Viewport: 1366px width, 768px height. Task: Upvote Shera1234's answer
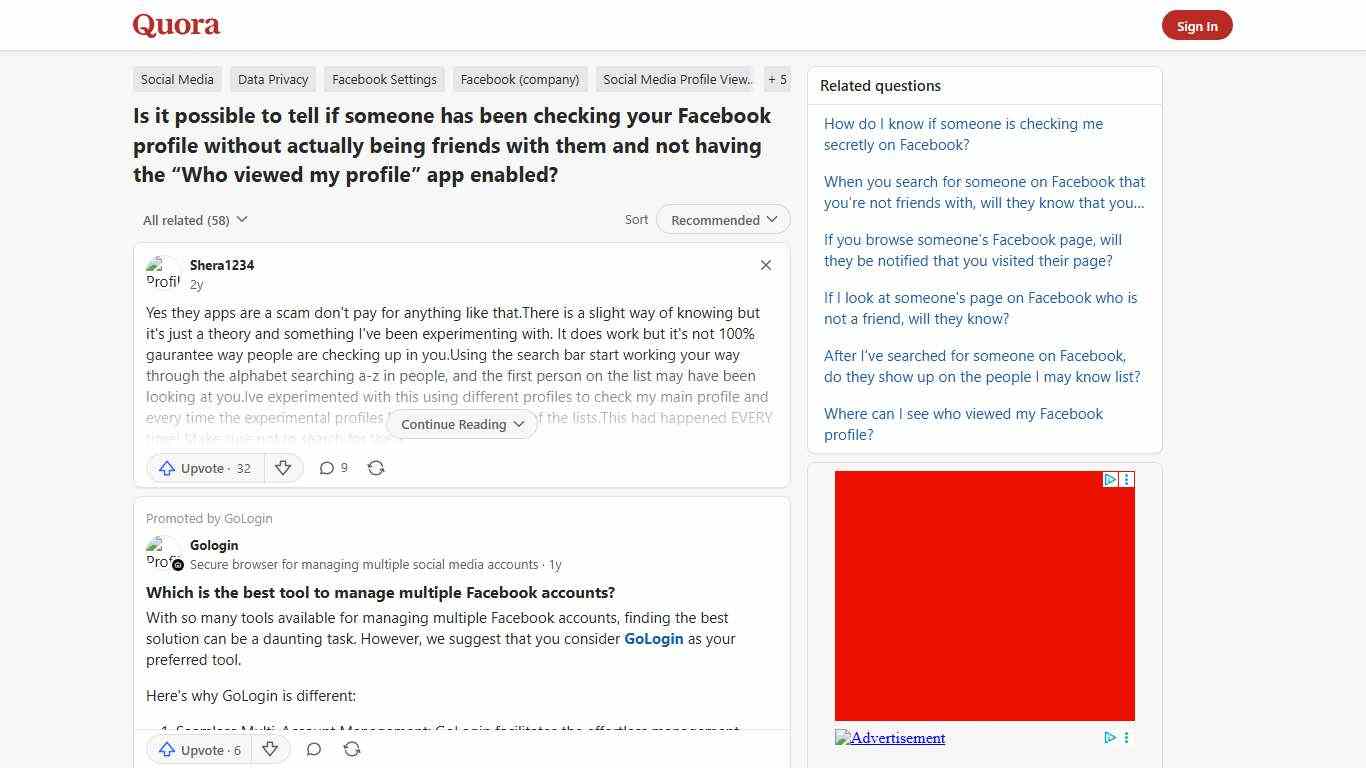coord(203,468)
